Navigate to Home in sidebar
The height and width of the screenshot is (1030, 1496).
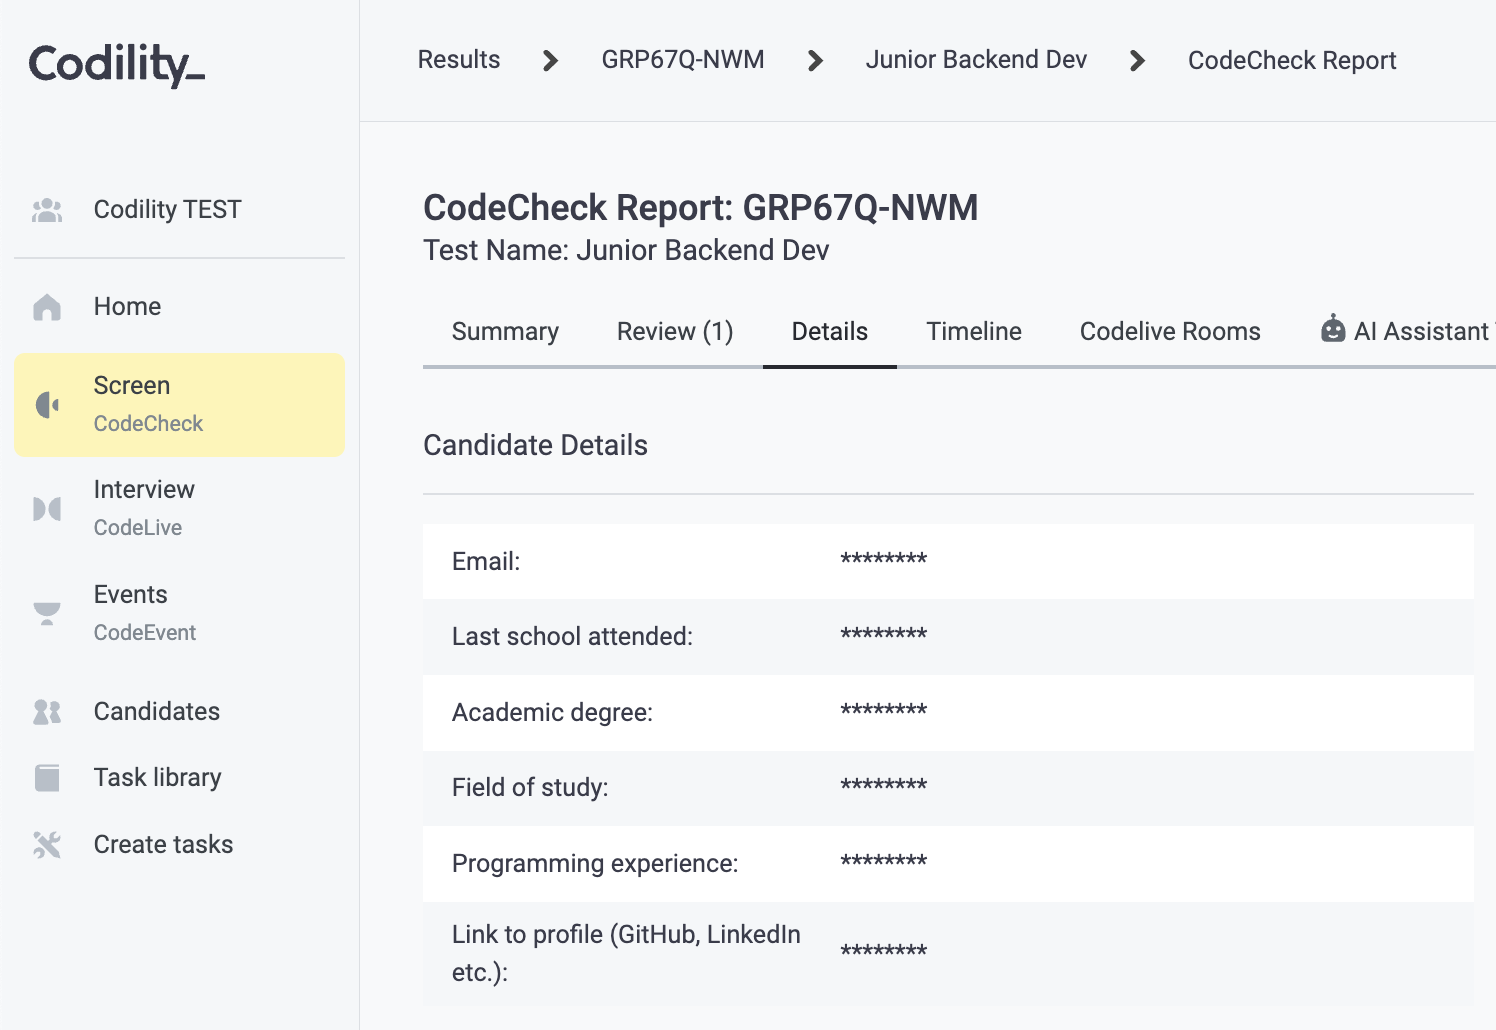tap(127, 307)
